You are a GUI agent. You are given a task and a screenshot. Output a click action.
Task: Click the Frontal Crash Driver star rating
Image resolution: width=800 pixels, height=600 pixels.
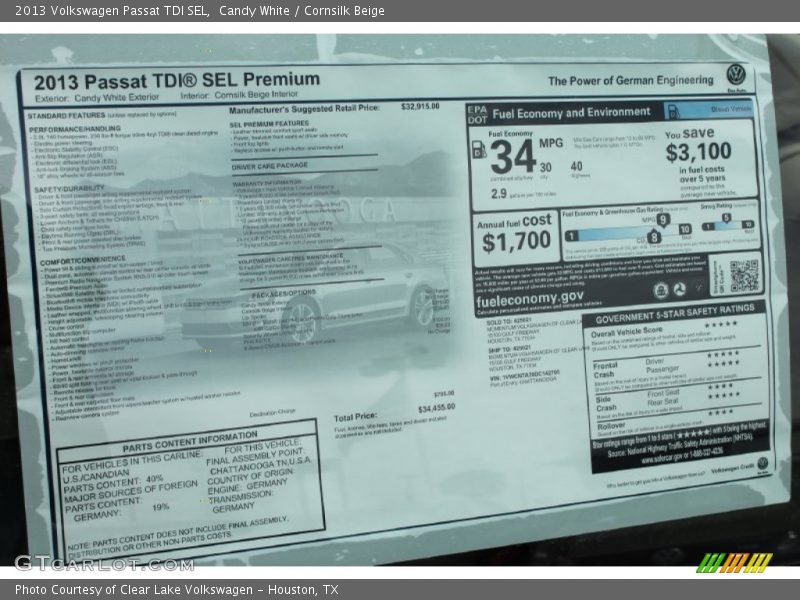pyautogui.click(x=723, y=354)
